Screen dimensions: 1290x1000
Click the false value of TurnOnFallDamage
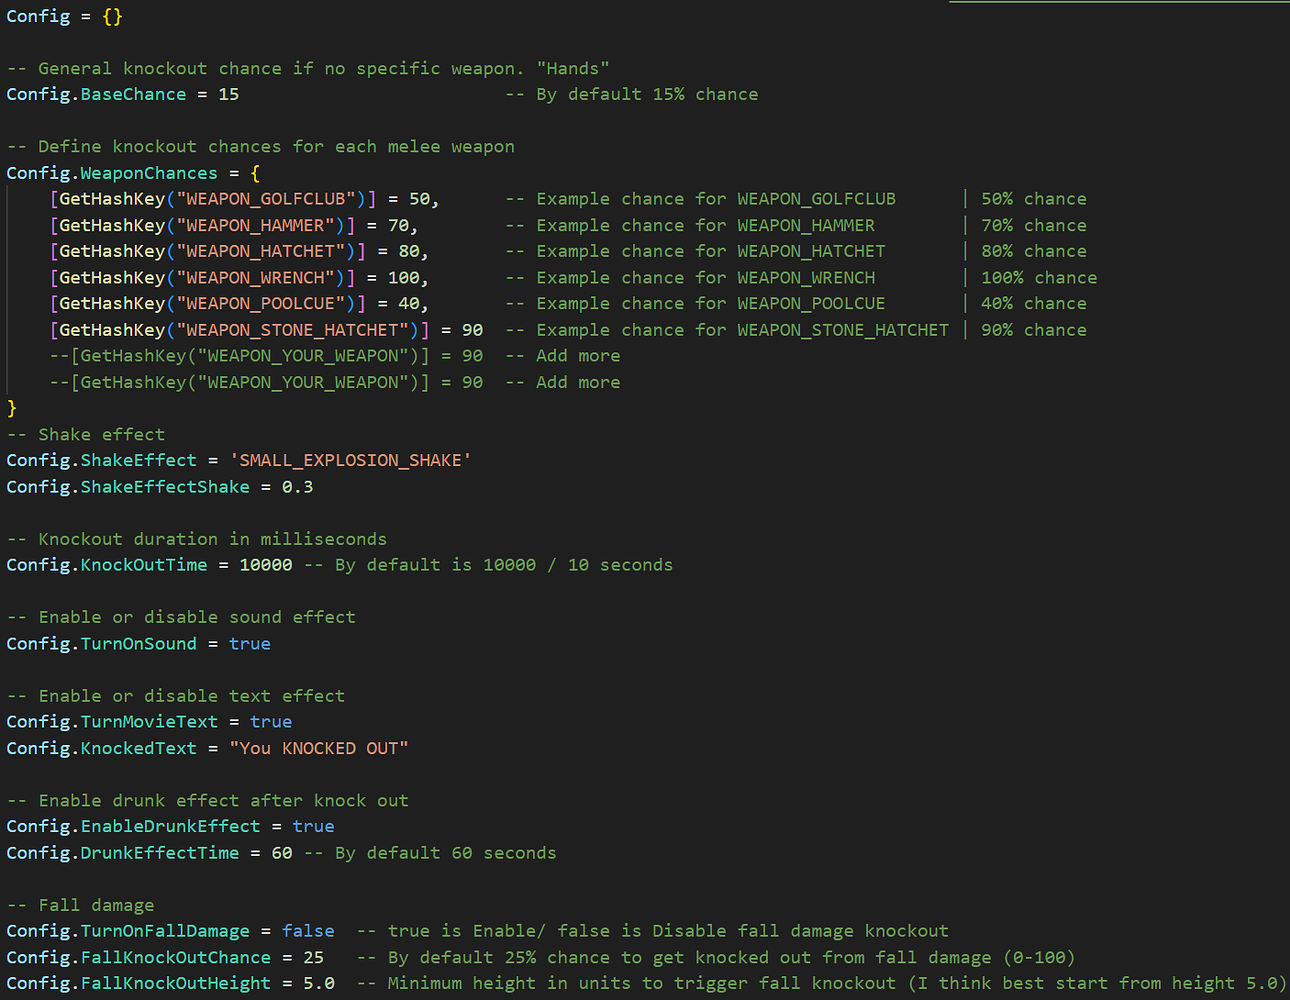[307, 930]
